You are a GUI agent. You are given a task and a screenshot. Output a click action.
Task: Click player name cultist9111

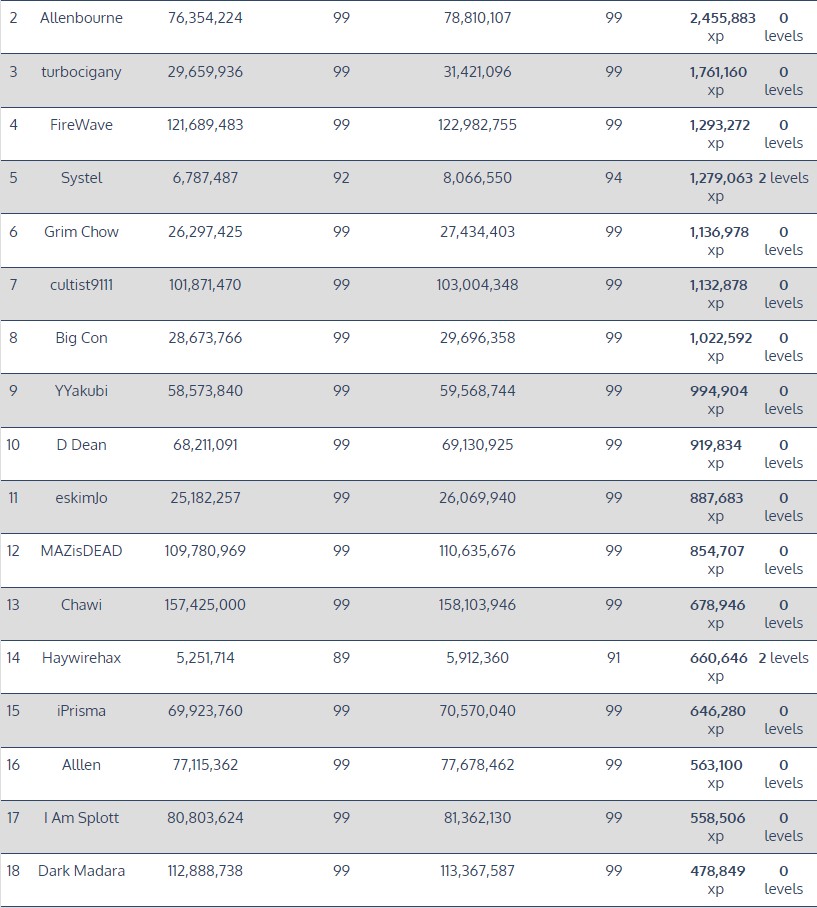click(x=81, y=285)
